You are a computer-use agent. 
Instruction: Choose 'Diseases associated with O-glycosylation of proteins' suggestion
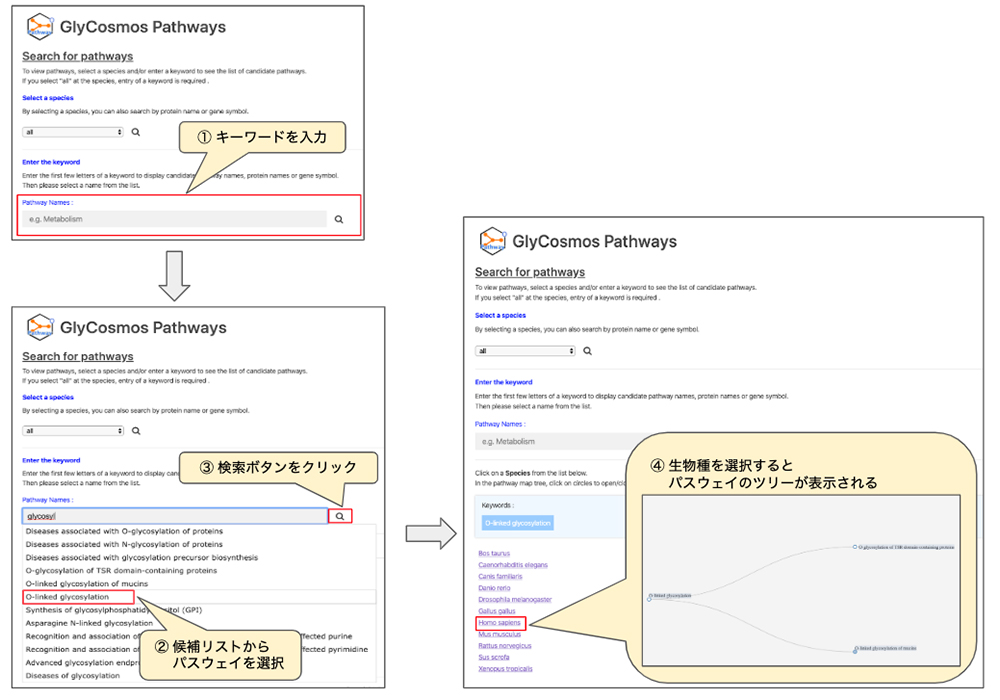click(x=123, y=531)
